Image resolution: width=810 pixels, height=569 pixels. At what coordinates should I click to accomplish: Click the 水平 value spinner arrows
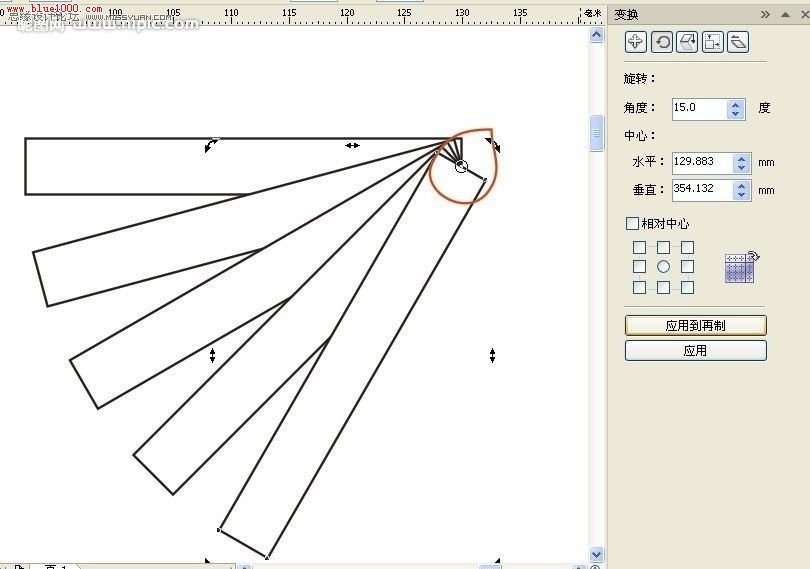click(741, 162)
